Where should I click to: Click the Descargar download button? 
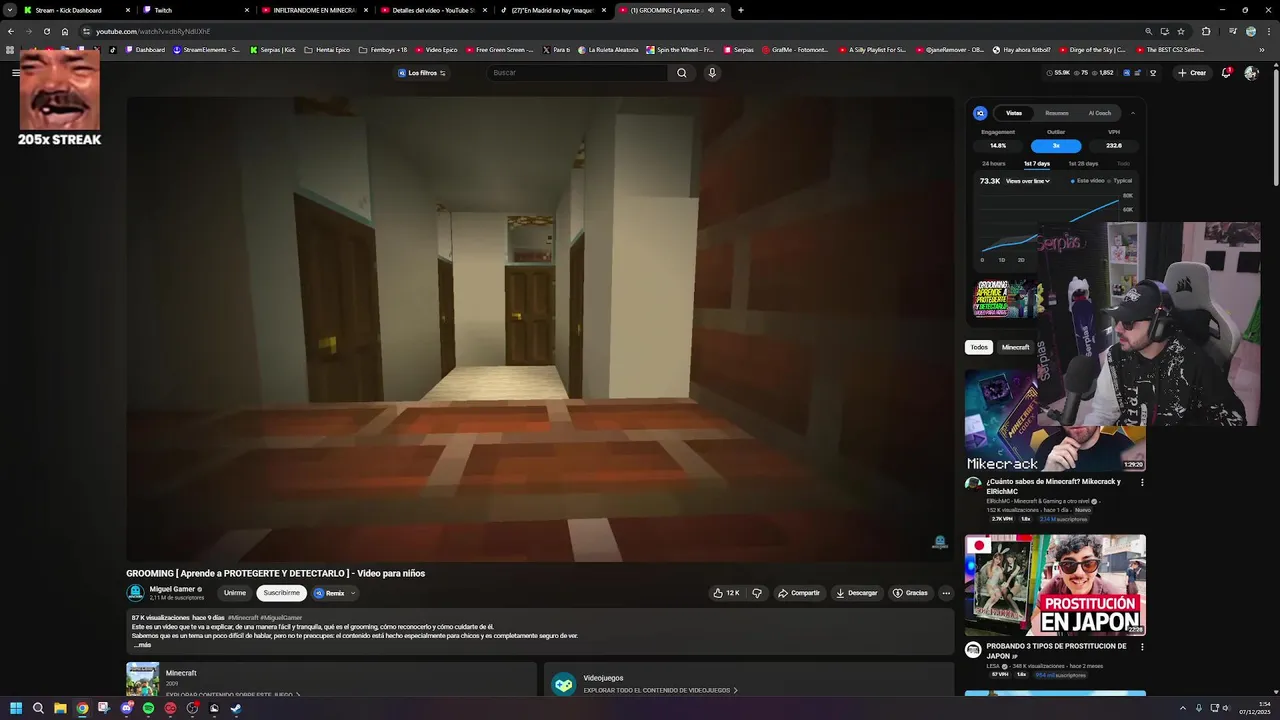(x=856, y=593)
